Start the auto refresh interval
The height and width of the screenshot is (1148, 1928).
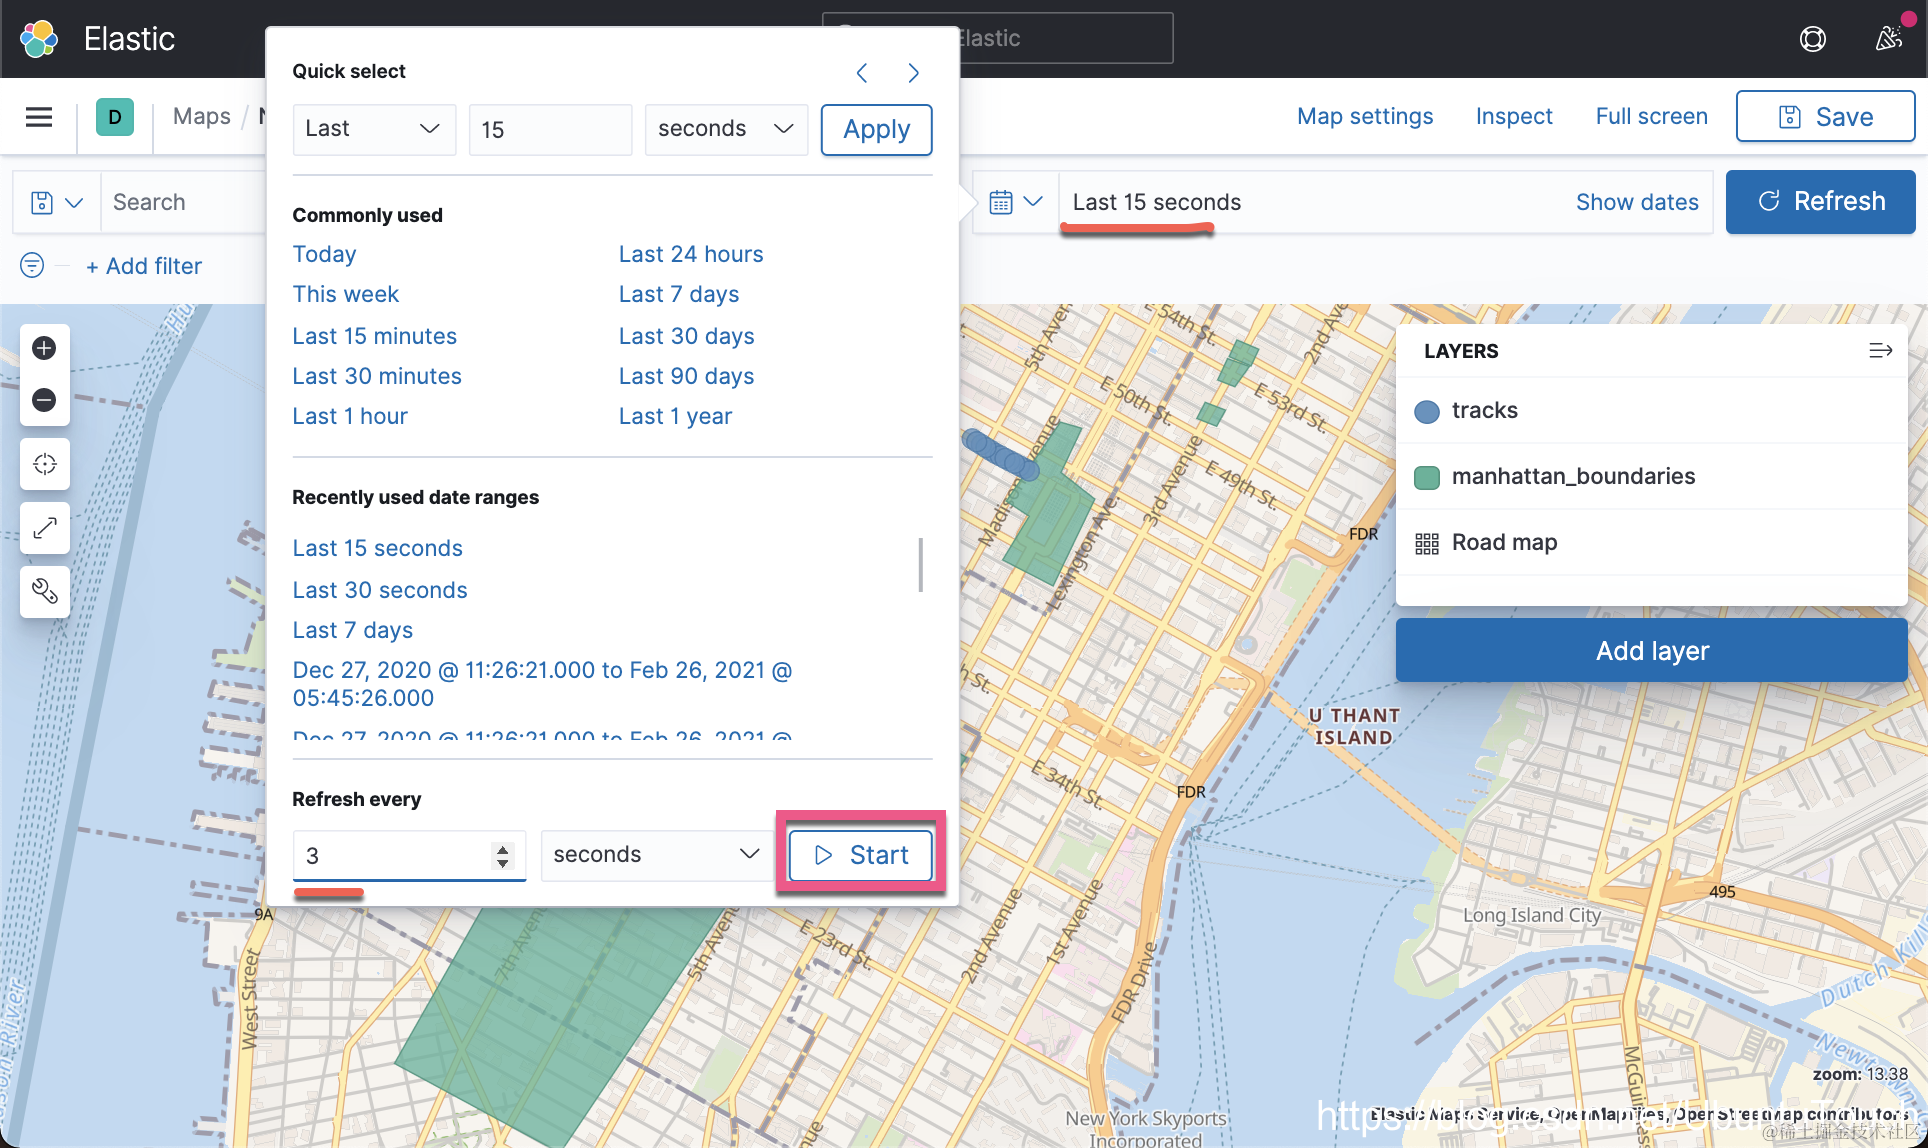tap(861, 855)
